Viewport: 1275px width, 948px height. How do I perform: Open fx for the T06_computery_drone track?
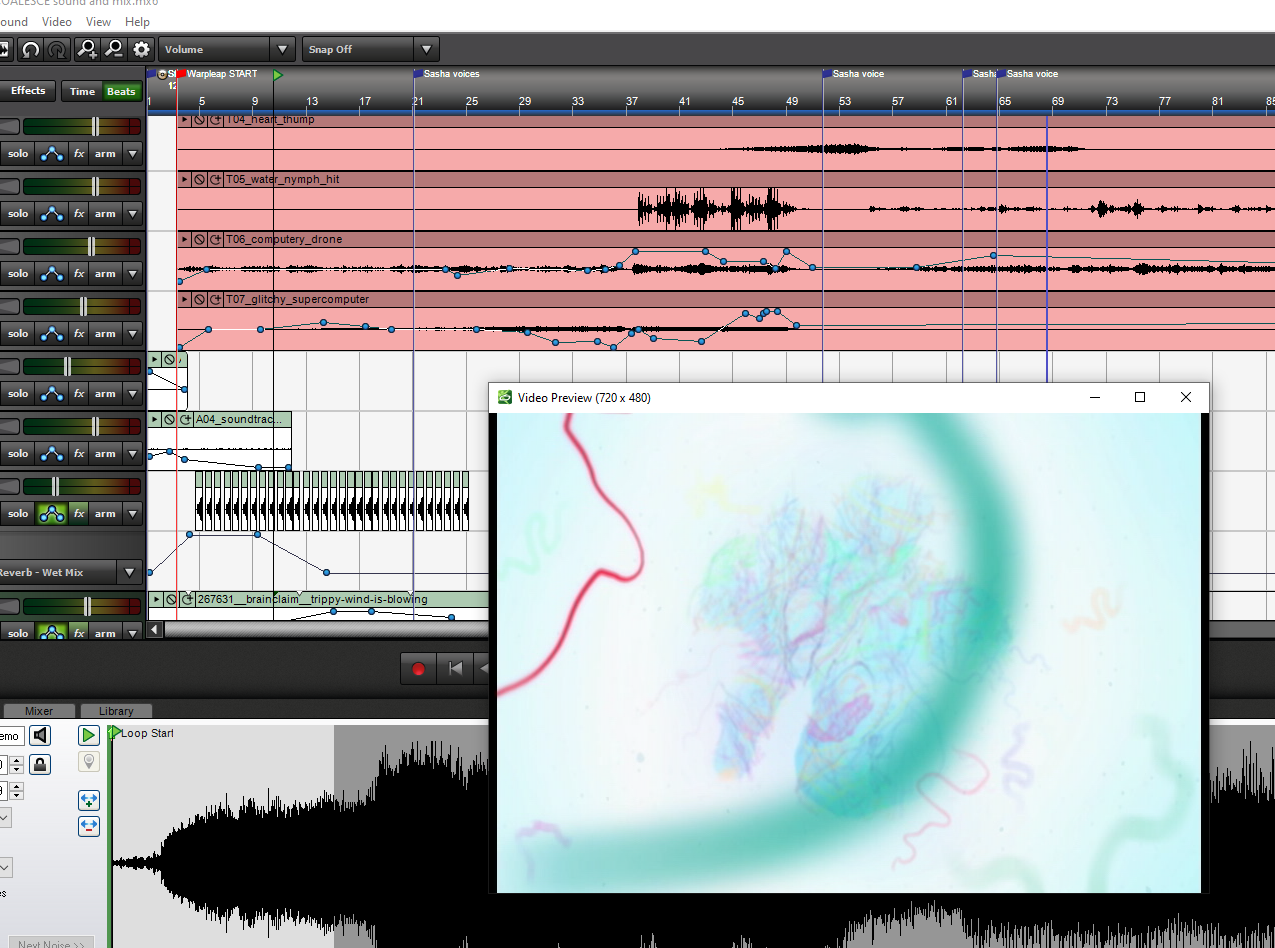(79, 274)
